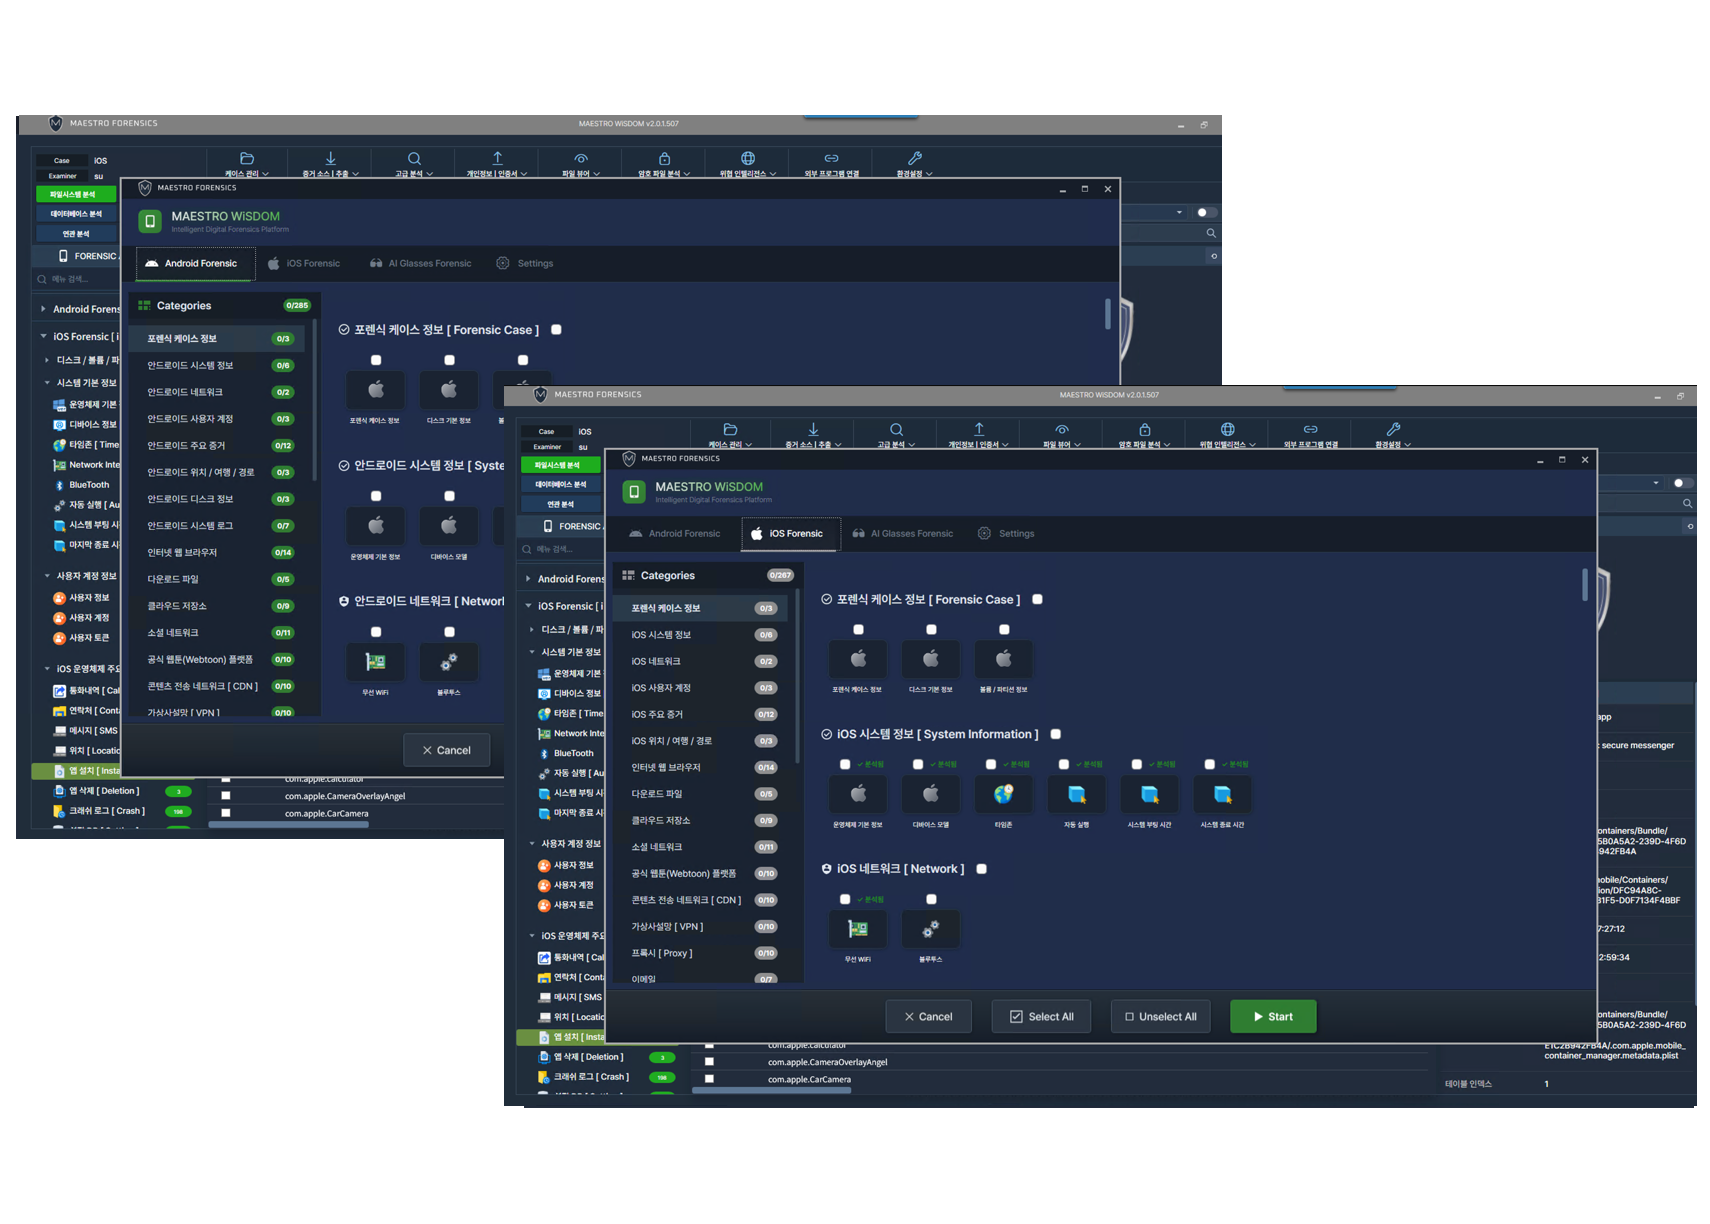Screen dimensions: 1710x1224
Task: Expand Android Forensic tree node in front window
Action: tap(528, 578)
